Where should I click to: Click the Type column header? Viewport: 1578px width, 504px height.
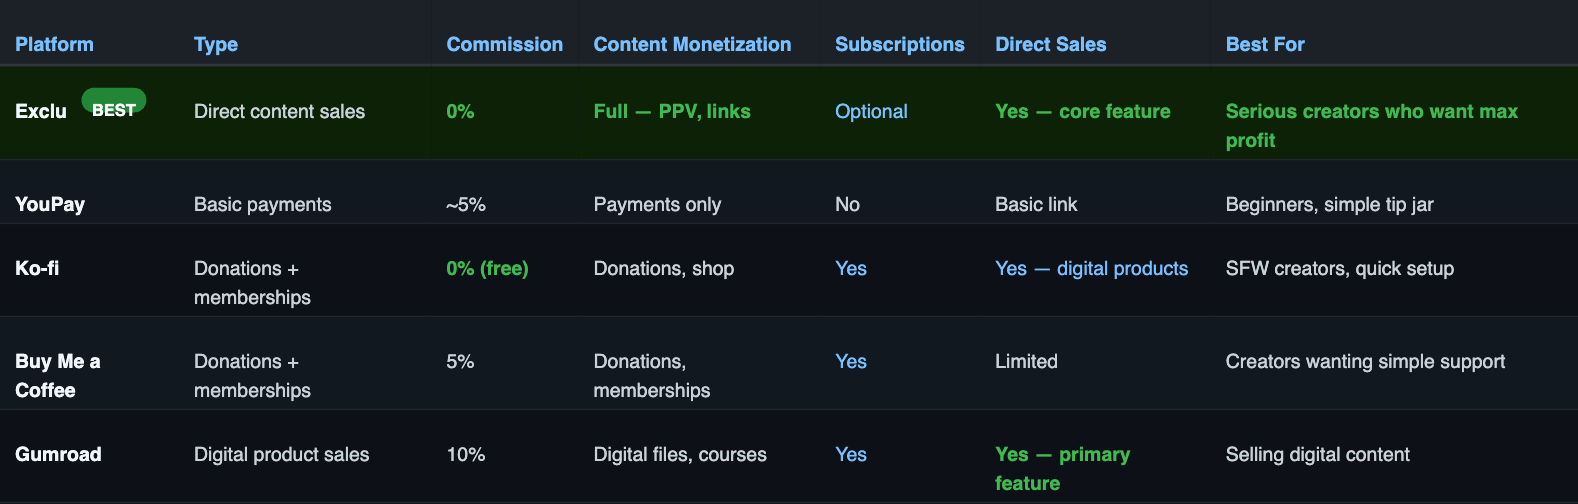coord(216,44)
